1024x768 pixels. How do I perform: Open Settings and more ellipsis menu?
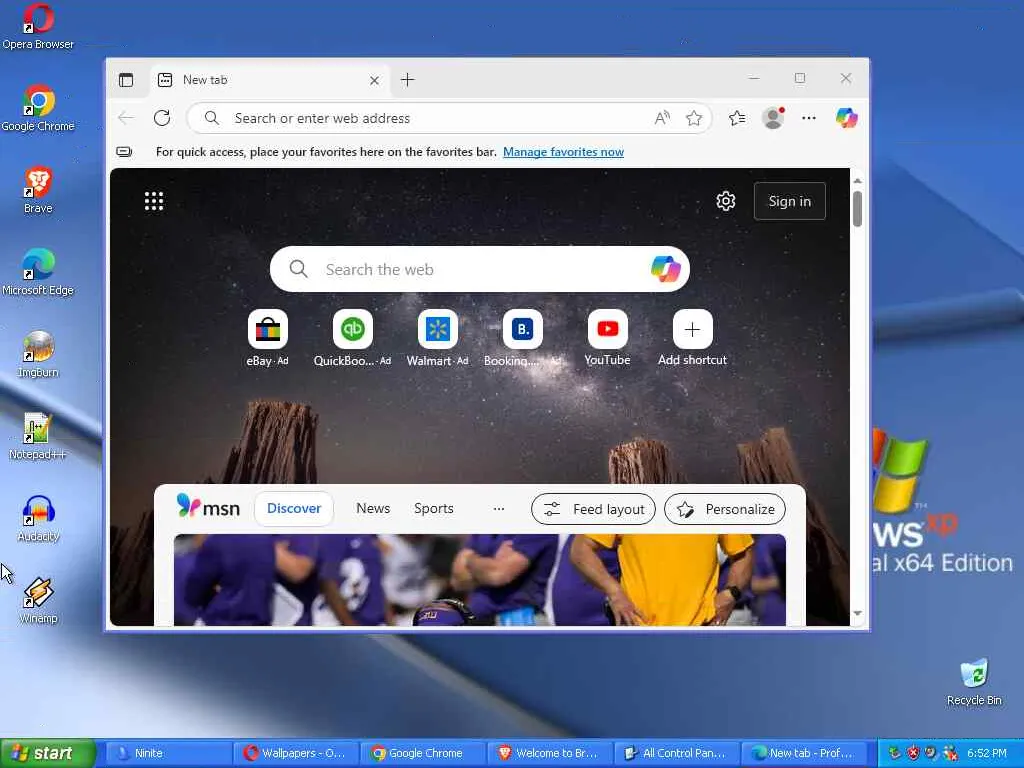point(809,118)
